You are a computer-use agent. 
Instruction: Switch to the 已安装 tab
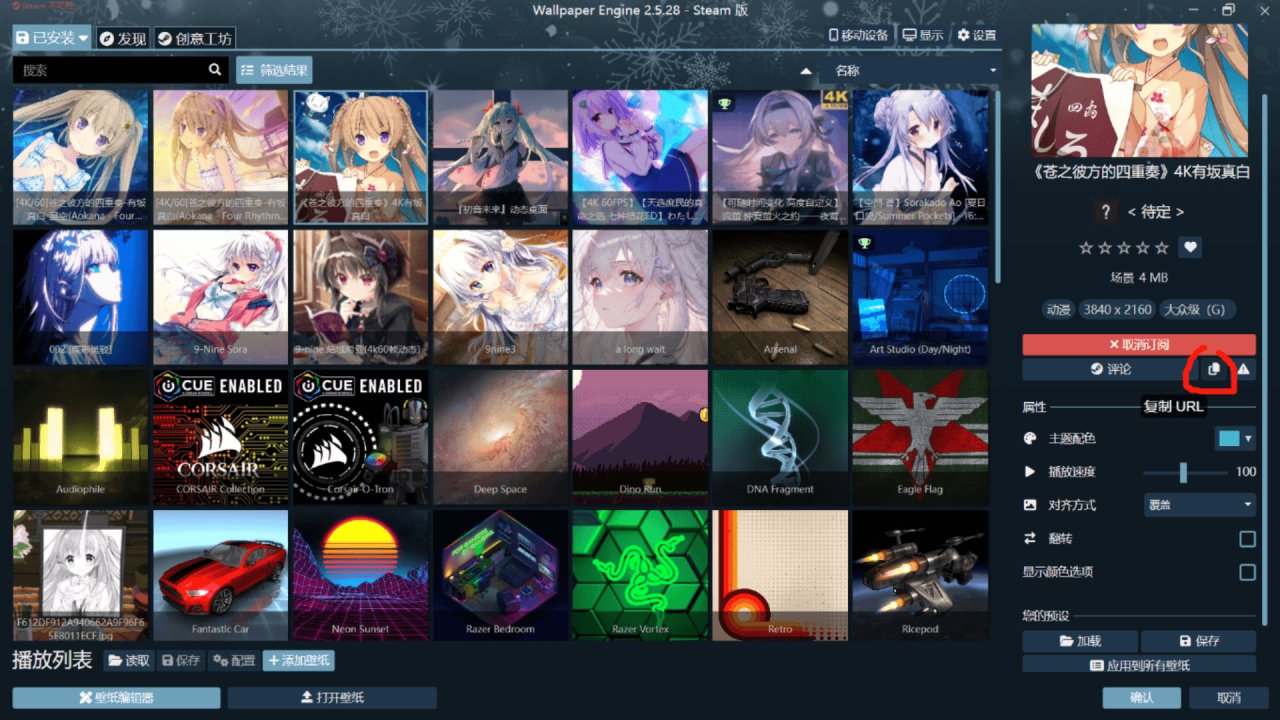[x=52, y=38]
